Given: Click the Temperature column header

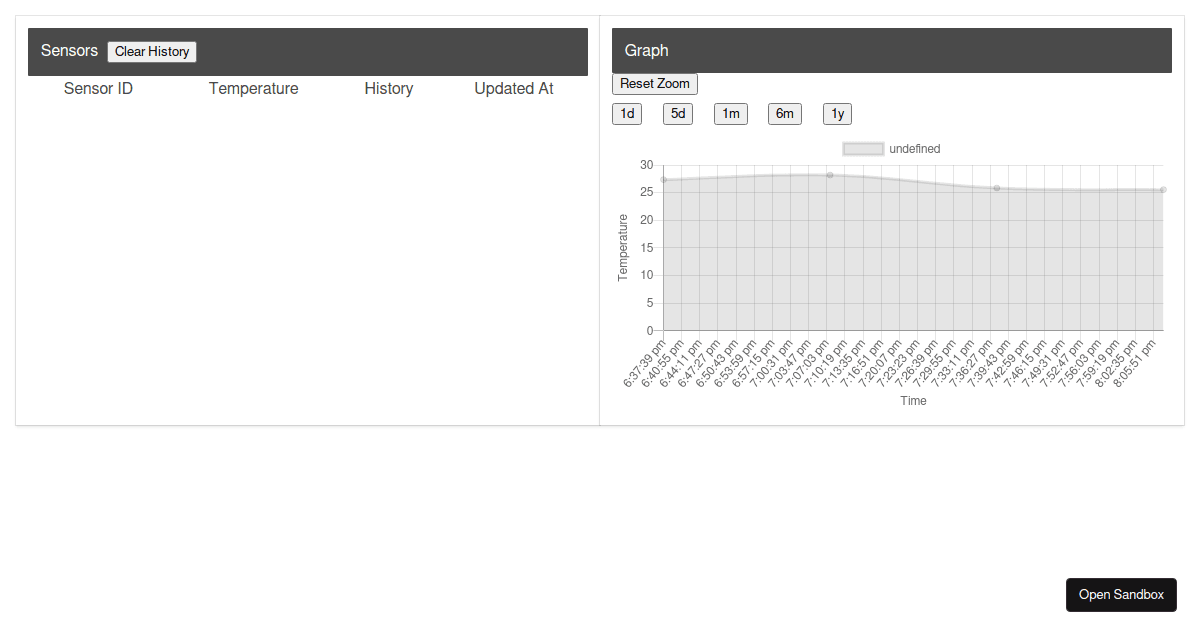Looking at the screenshot, I should point(253,88).
